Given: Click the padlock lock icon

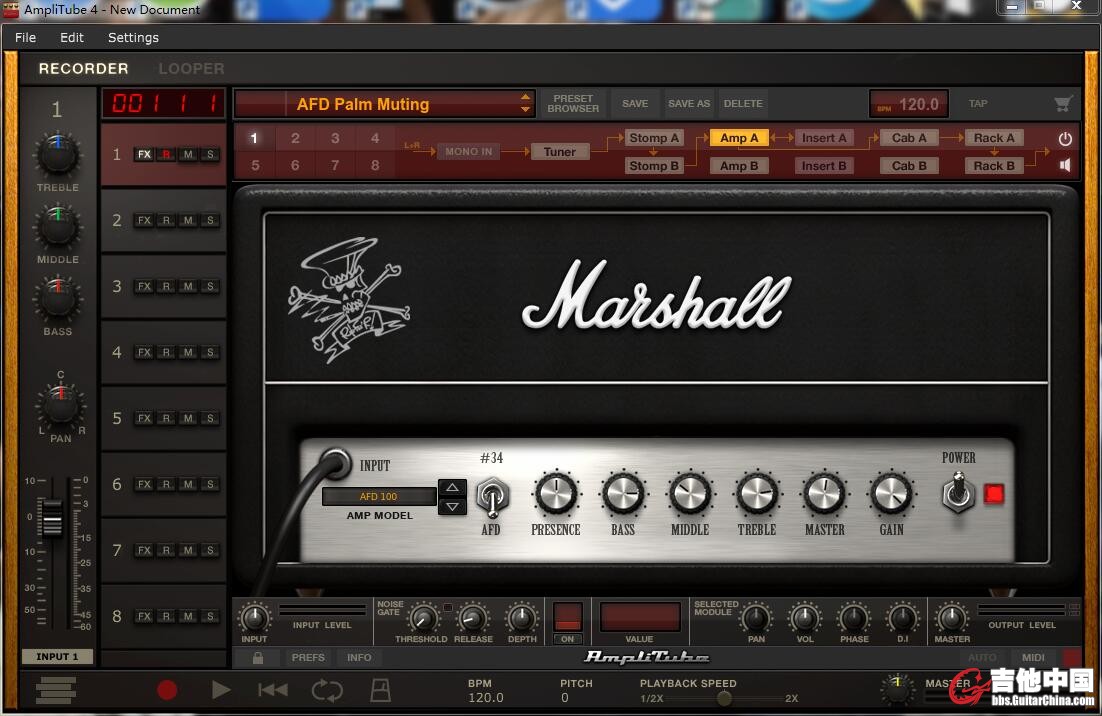Looking at the screenshot, I should click(258, 657).
